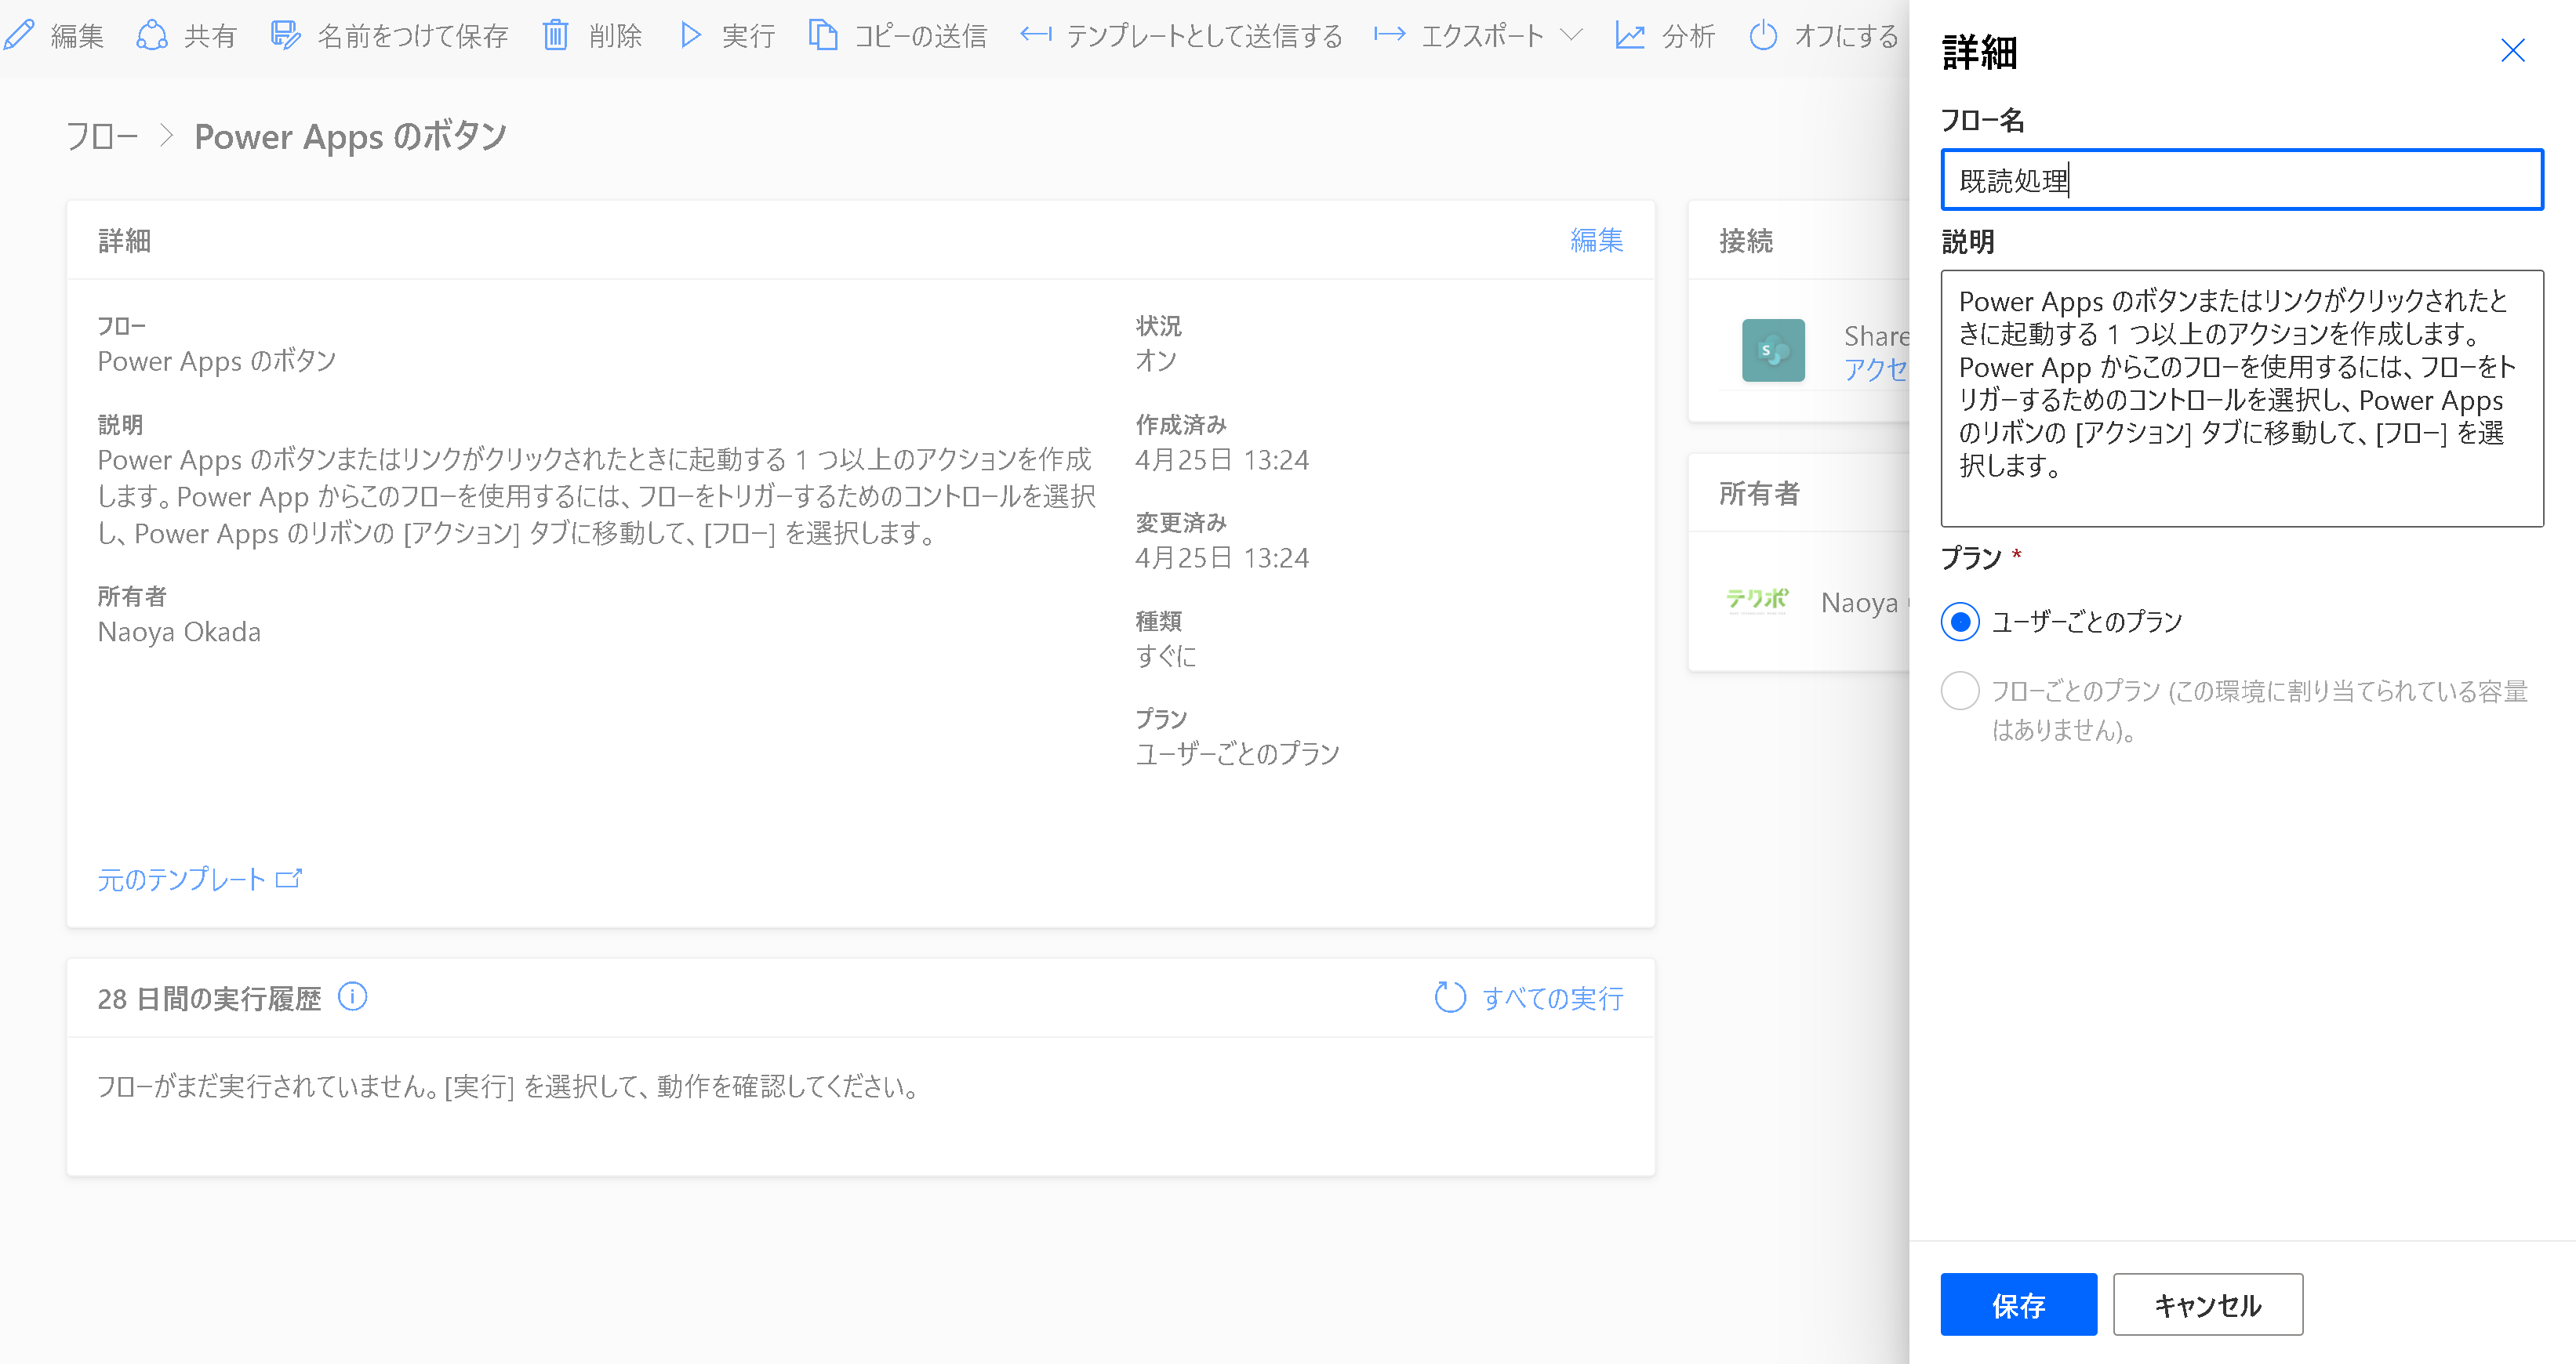This screenshot has width=2576, height=1364.
Task: Click the 実行 play icon
Action: pyautogui.click(x=690, y=36)
